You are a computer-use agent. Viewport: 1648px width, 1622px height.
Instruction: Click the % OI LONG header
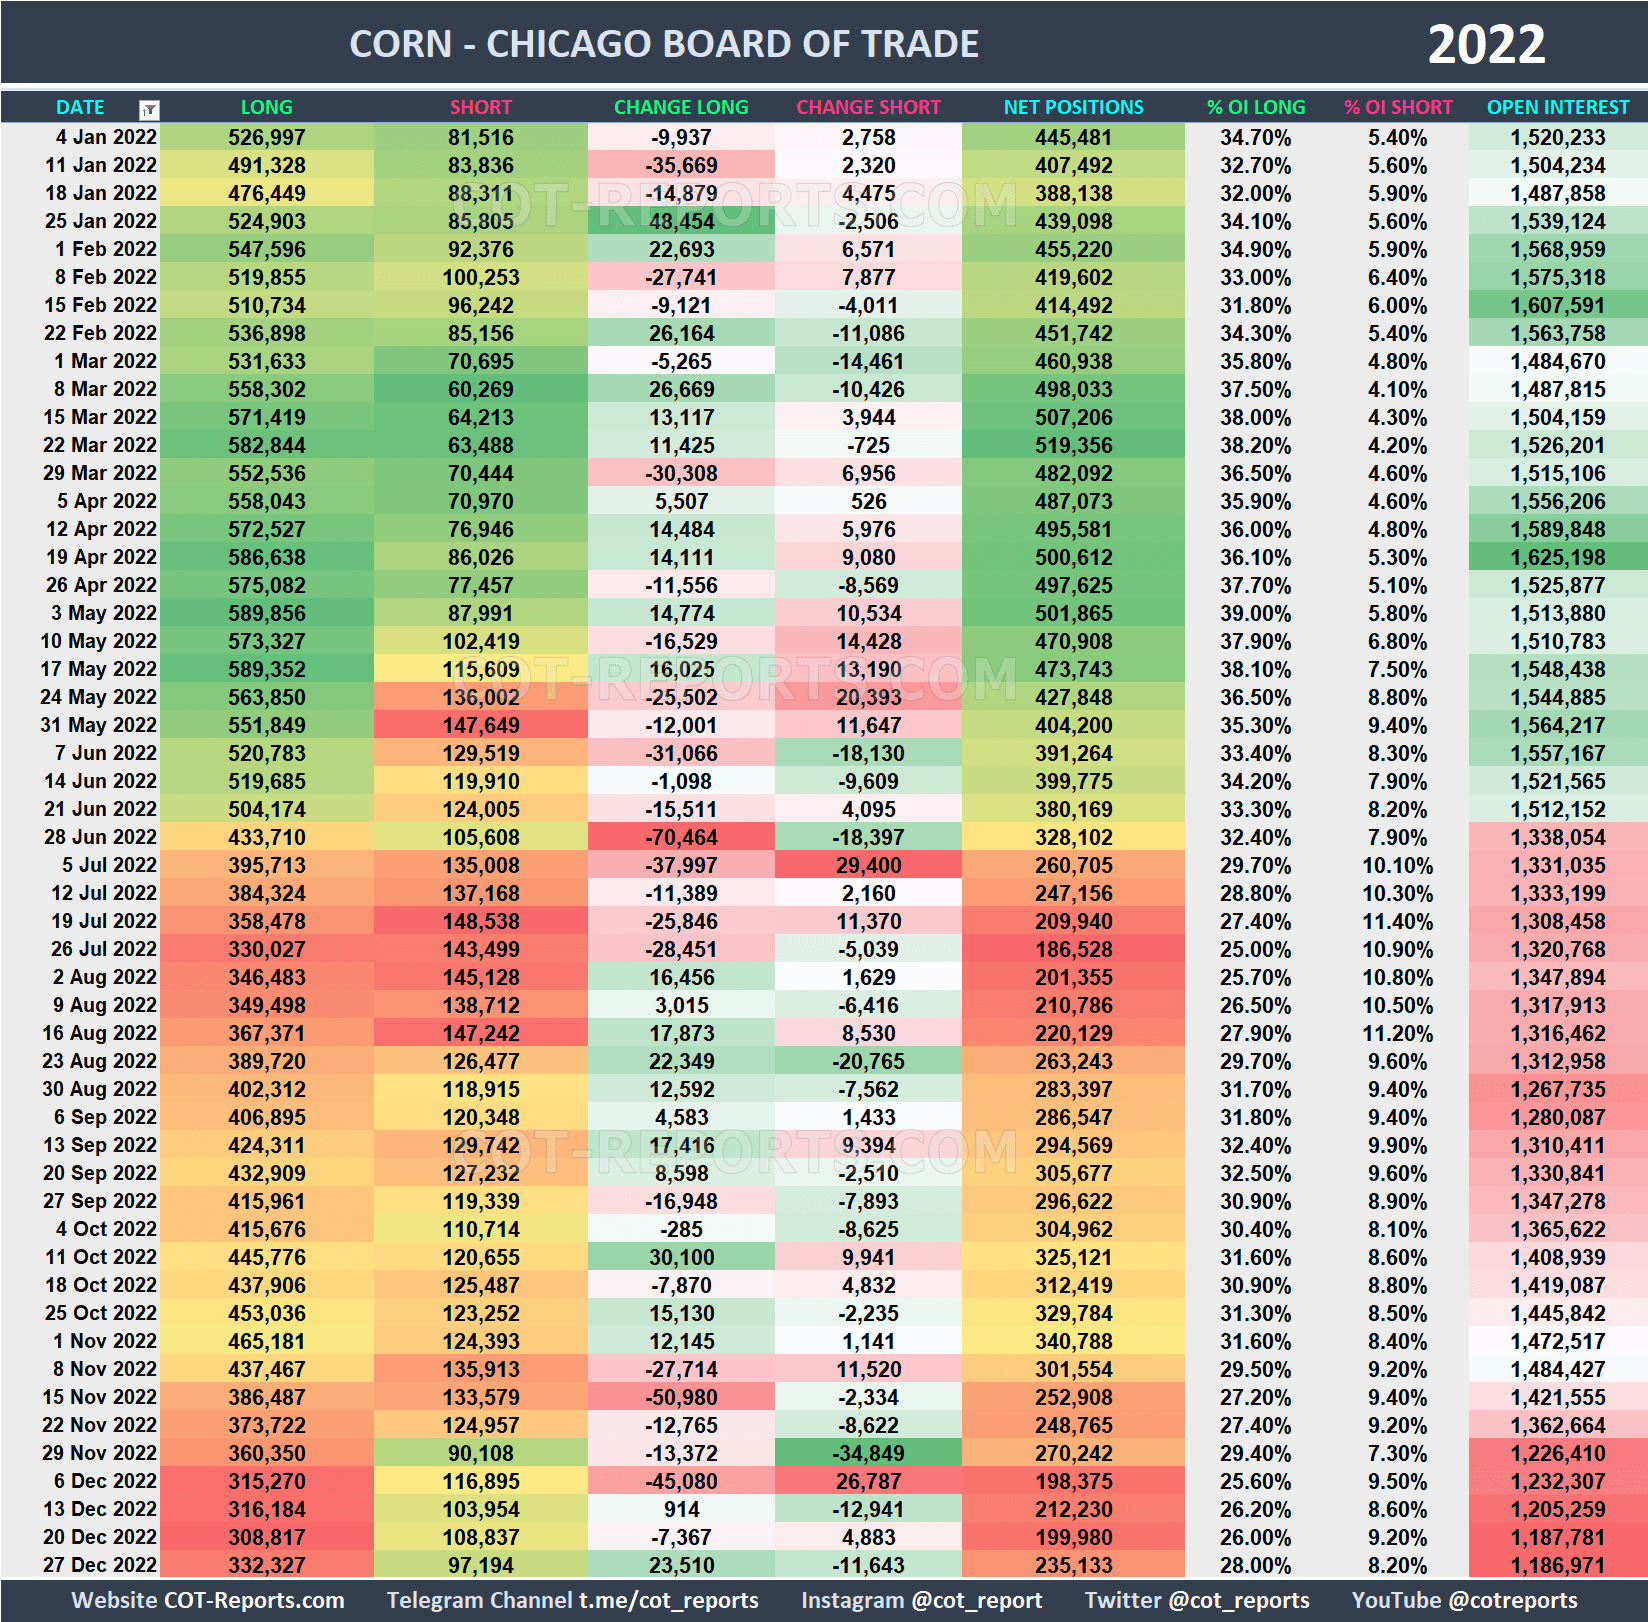coord(1256,107)
